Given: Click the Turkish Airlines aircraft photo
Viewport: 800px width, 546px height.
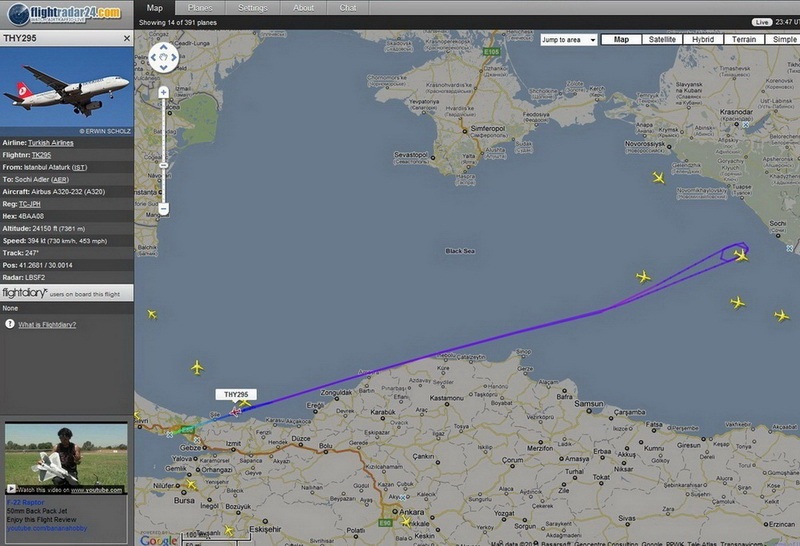Looking at the screenshot, I should [x=67, y=91].
